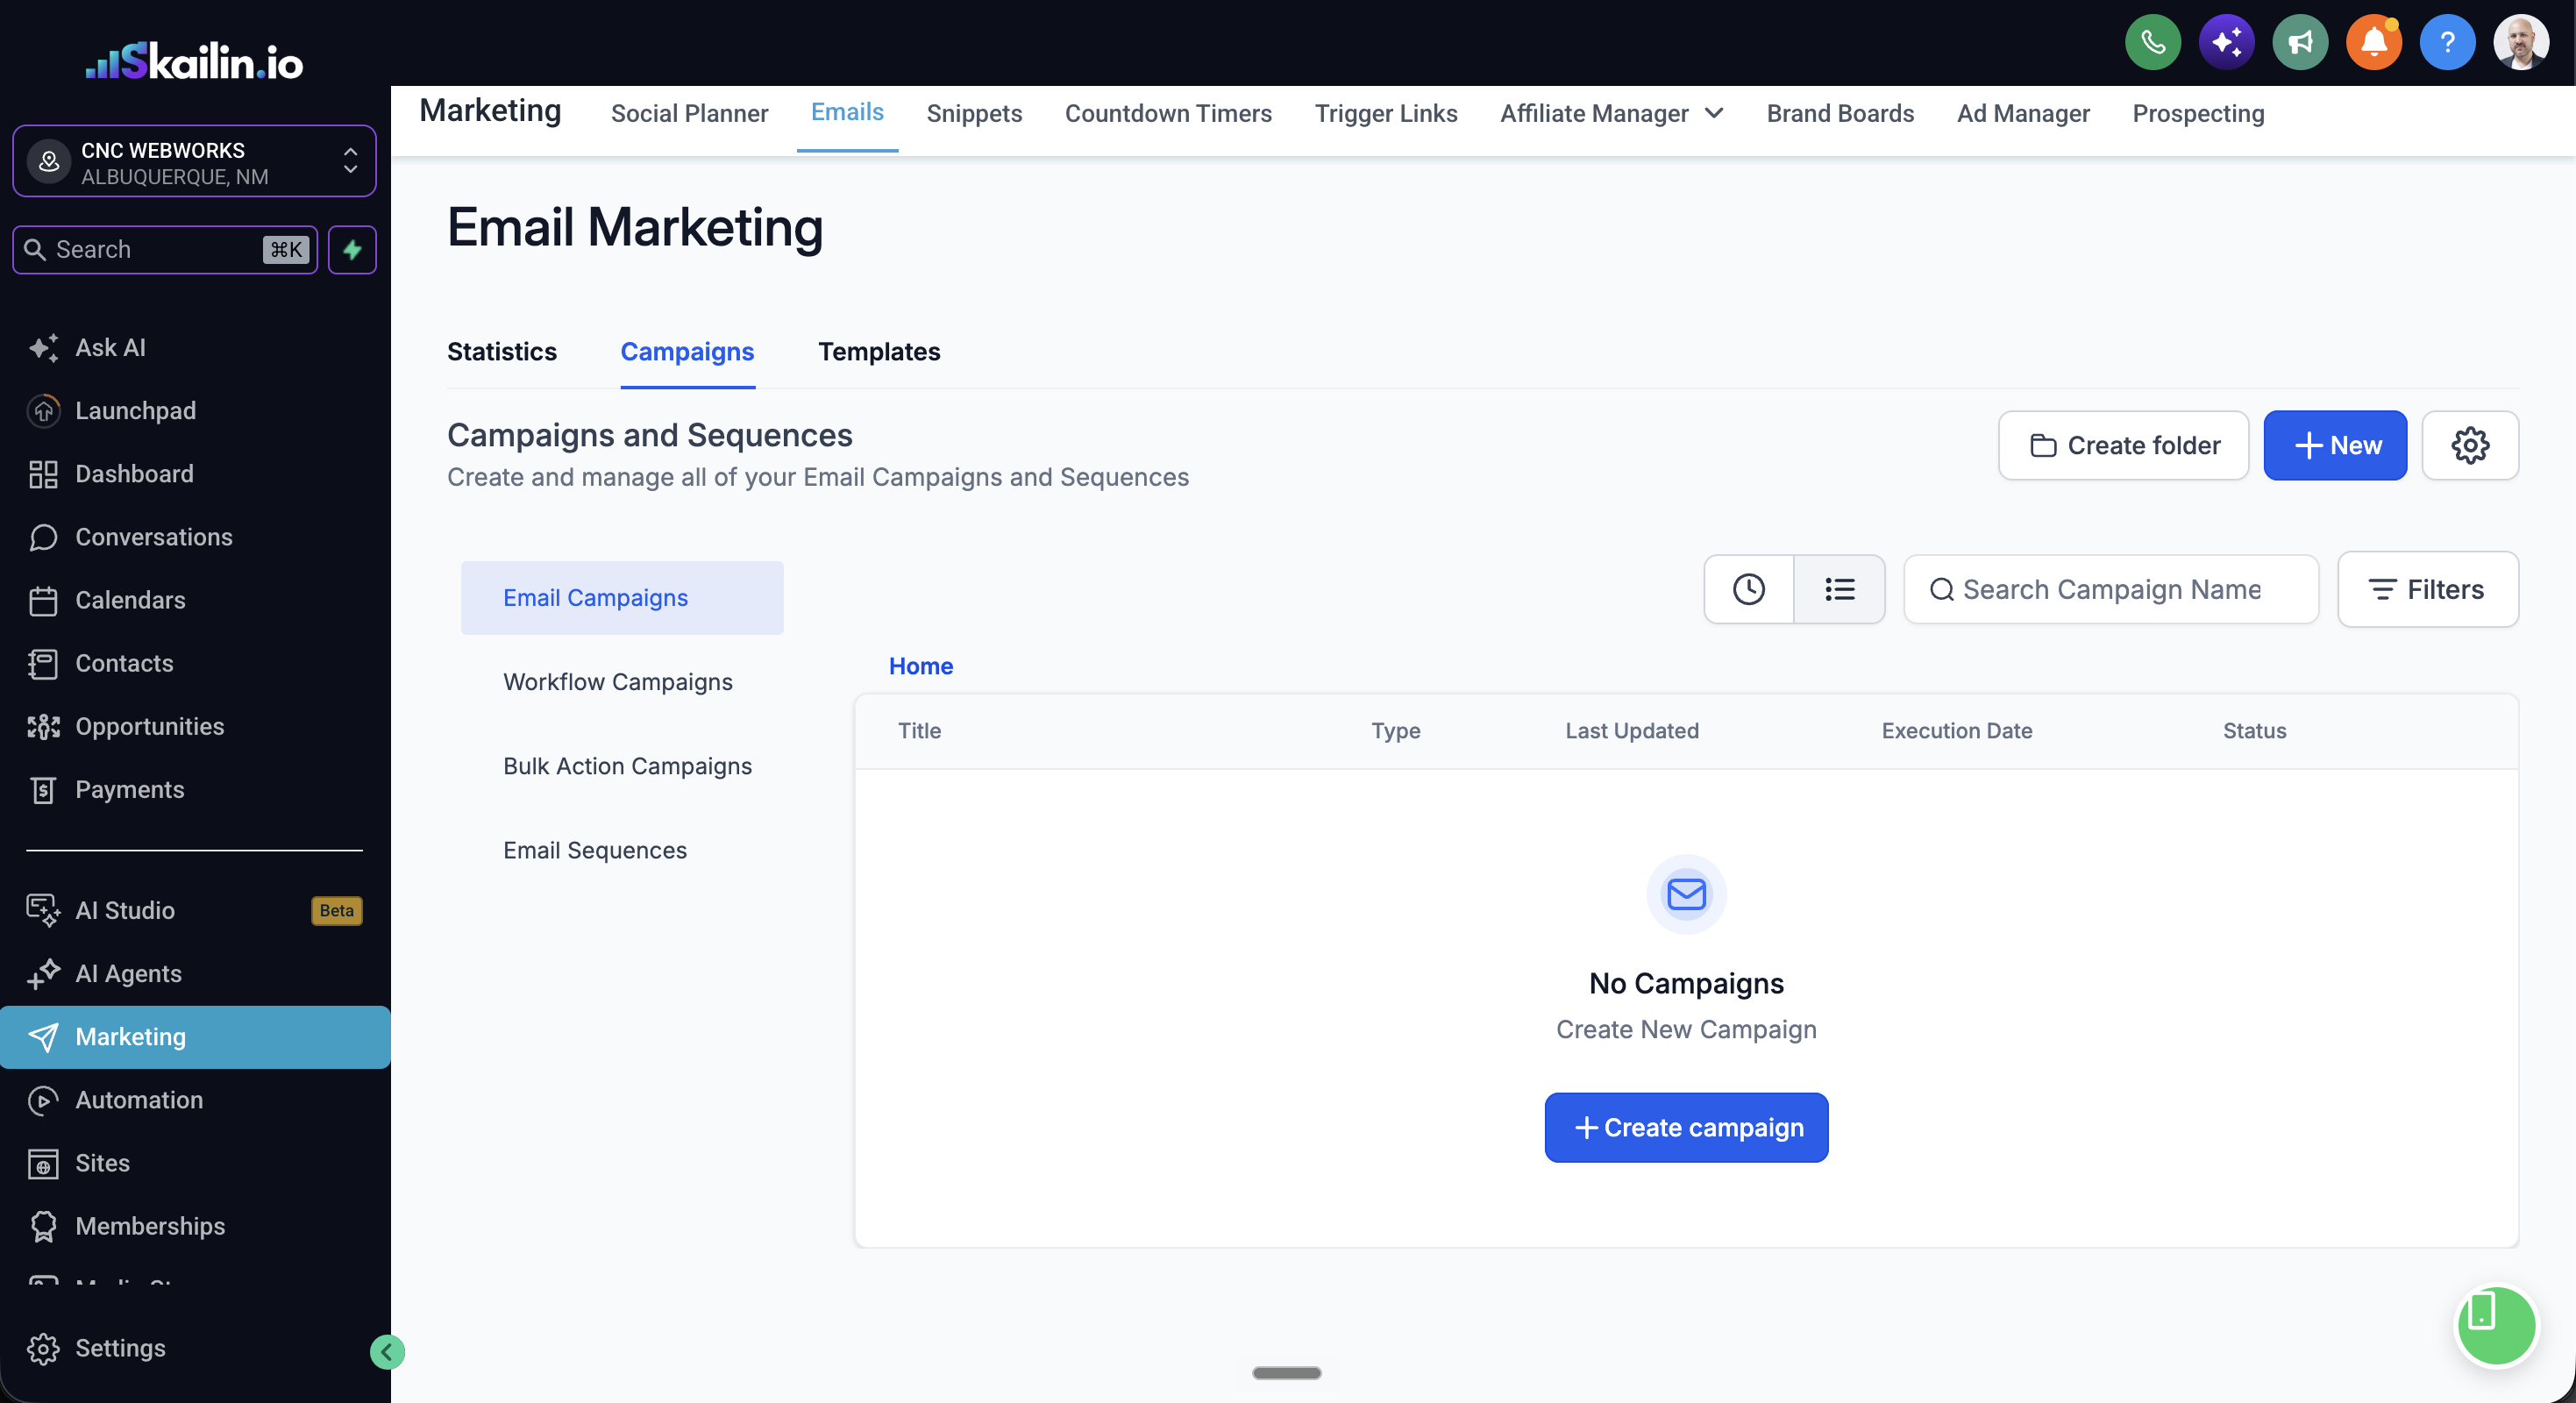Screen dimensions: 2576x1403
Task: Click the megaphone announcements icon
Action: click(x=2300, y=42)
